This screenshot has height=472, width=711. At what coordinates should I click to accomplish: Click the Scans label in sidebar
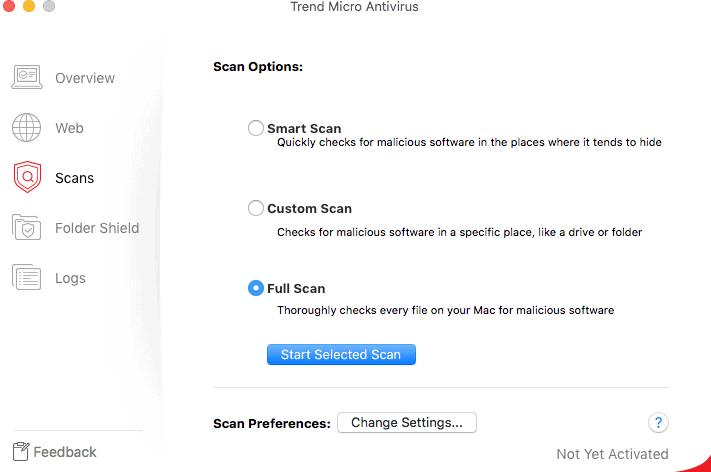tap(74, 178)
